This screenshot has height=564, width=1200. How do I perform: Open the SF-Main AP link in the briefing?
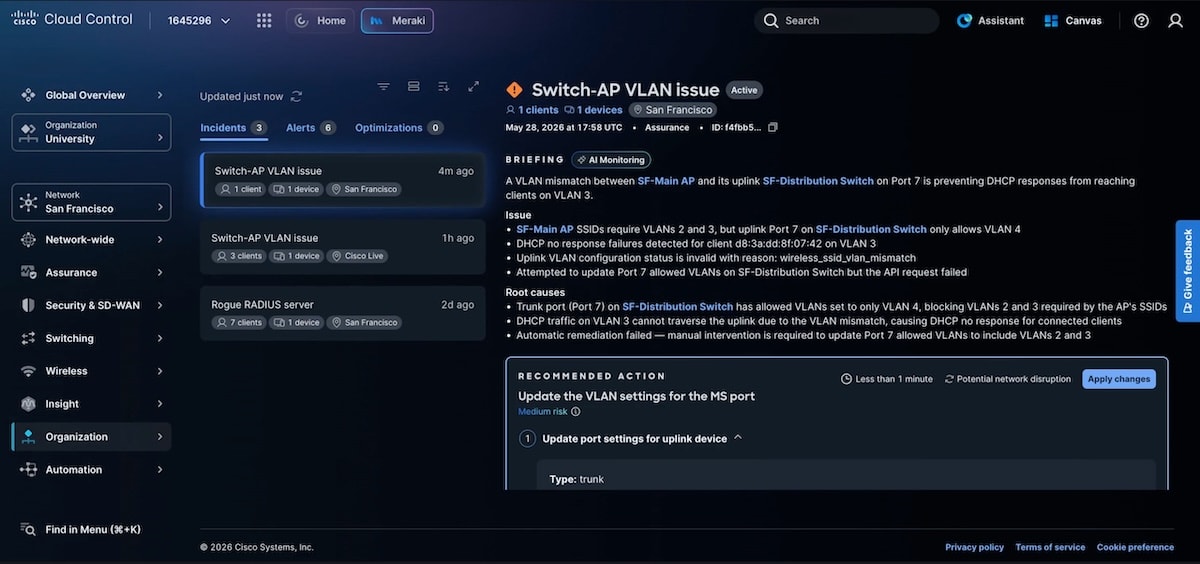click(666, 181)
